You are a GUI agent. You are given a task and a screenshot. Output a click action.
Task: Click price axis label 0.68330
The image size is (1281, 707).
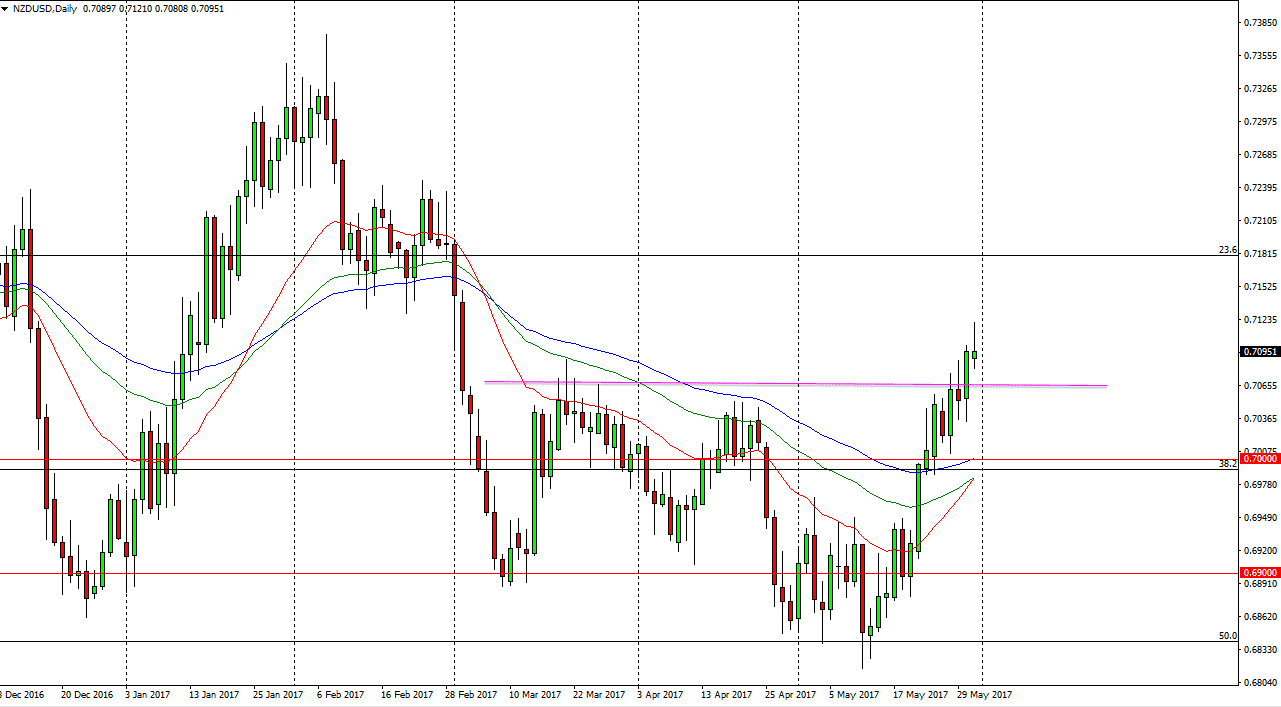click(x=1259, y=650)
